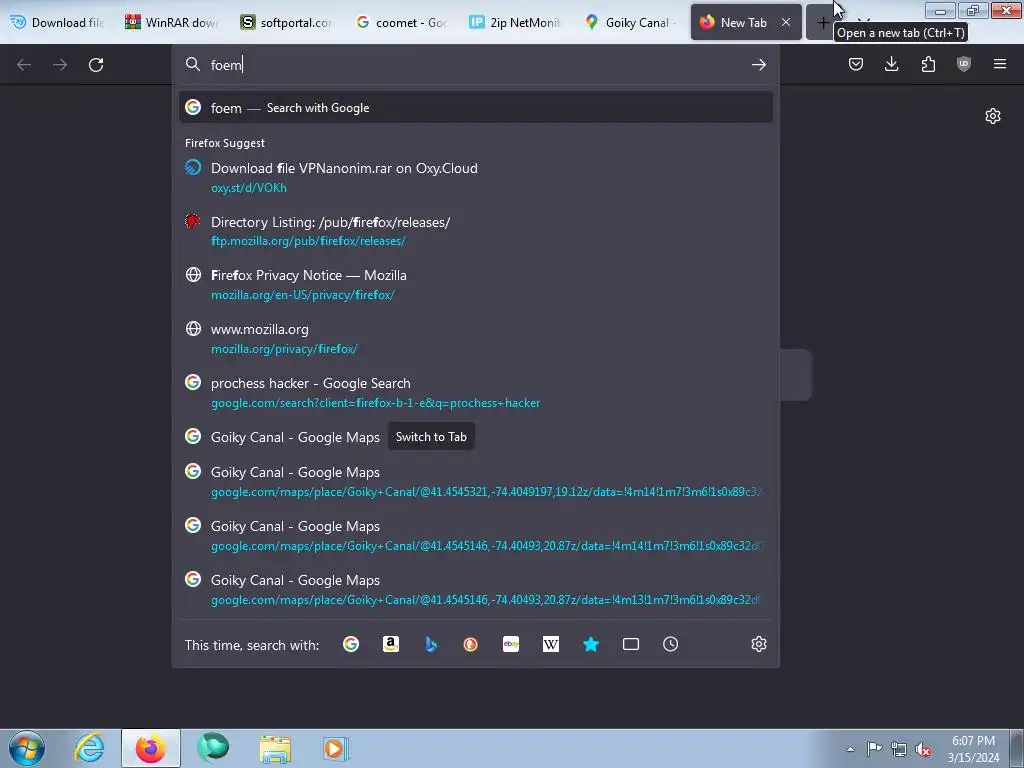Click the Go arrow in address bar

pyautogui.click(x=758, y=65)
